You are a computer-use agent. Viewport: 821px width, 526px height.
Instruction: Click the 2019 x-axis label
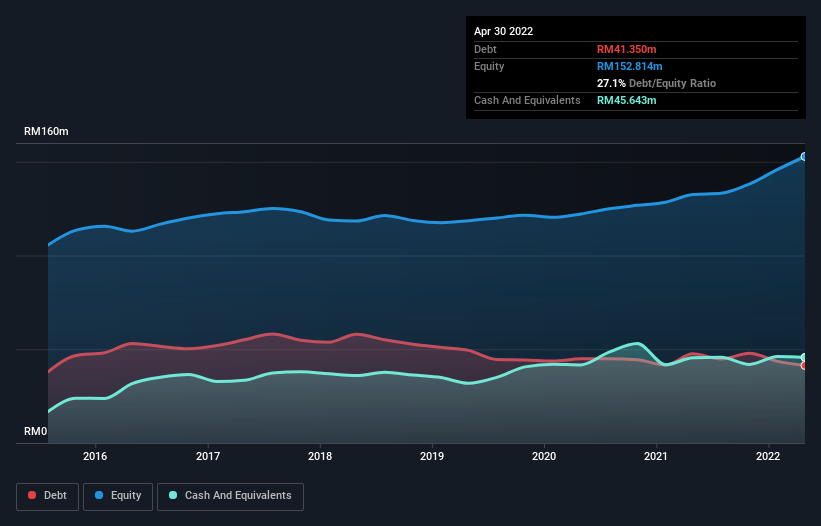click(432, 456)
